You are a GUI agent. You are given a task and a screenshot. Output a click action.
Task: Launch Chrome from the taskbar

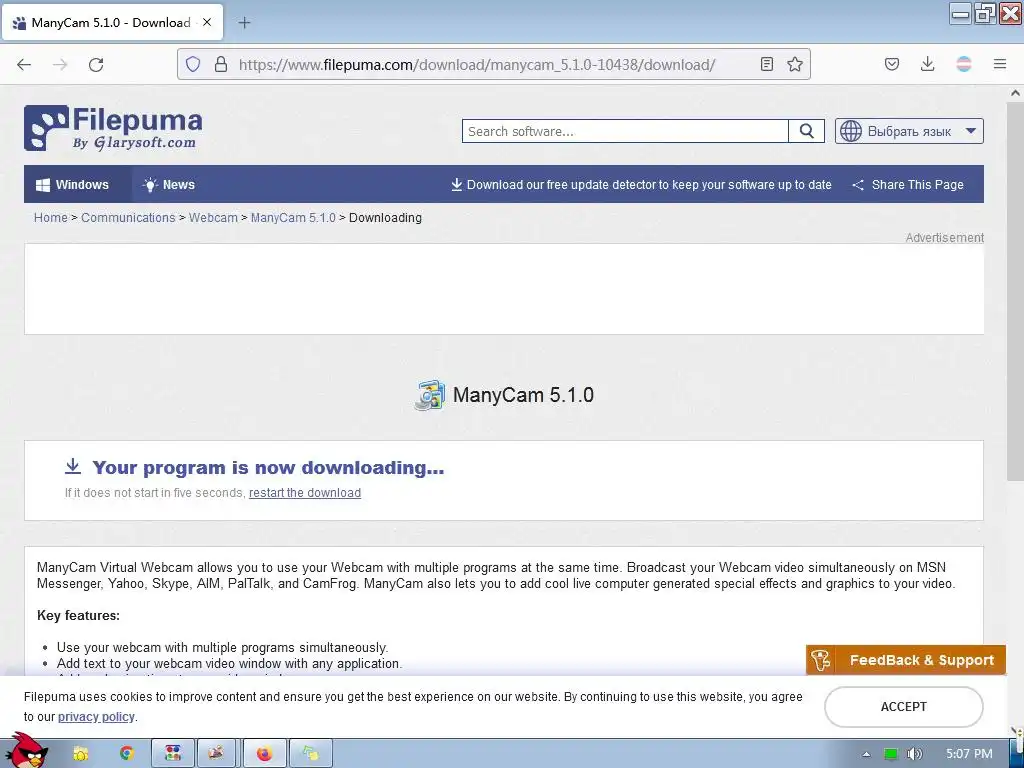point(126,754)
